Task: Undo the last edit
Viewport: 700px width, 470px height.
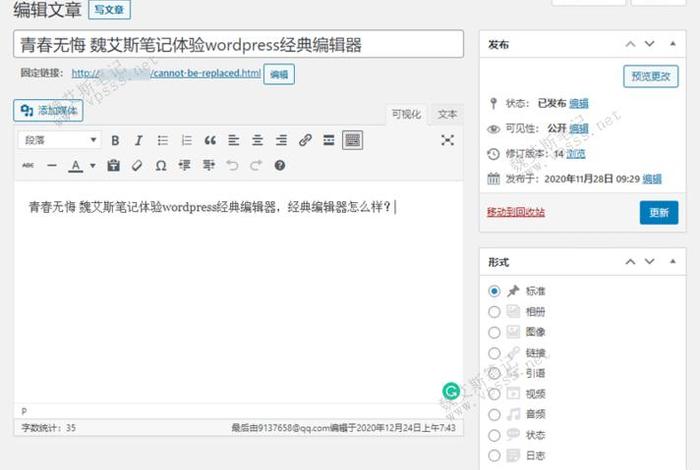Action: pos(232,166)
